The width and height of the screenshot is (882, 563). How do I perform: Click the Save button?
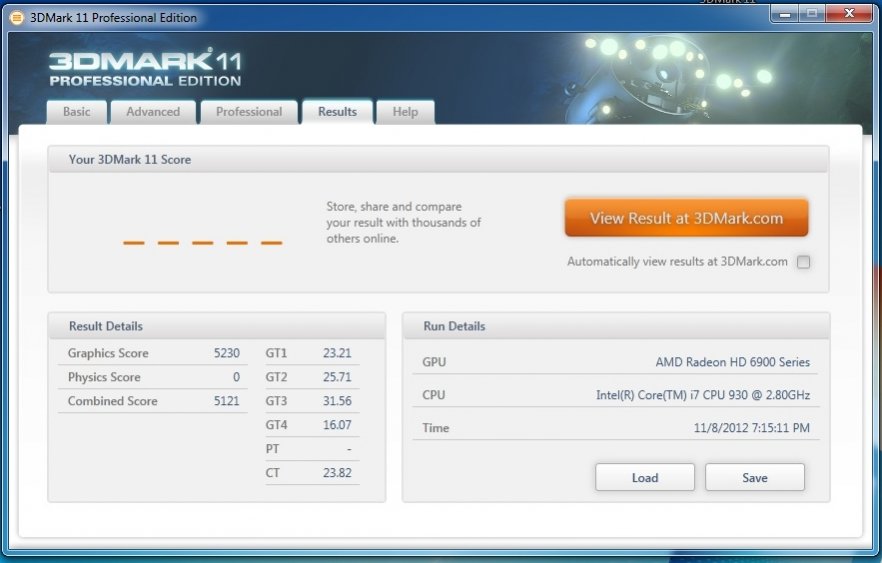(755, 478)
